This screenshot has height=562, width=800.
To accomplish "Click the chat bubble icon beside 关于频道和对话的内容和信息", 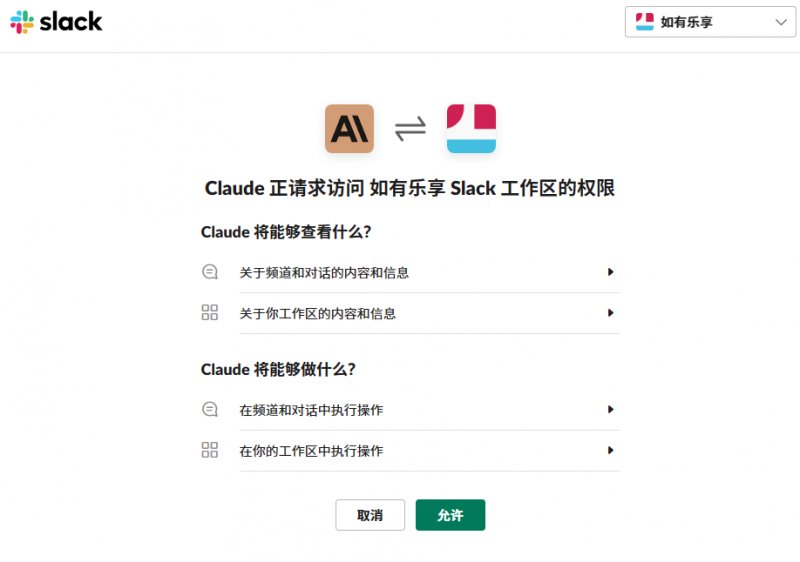I will tap(210, 272).
